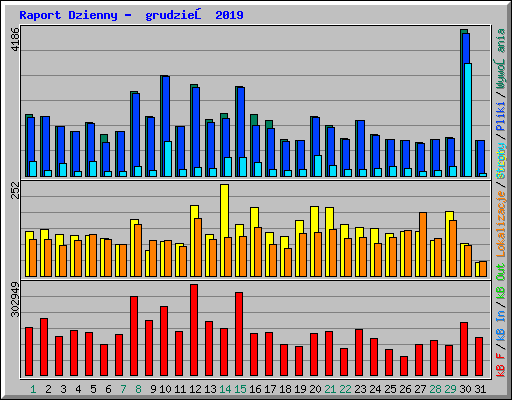
Task: Click day label "1" on the x-axis
Action: [x=33, y=389]
